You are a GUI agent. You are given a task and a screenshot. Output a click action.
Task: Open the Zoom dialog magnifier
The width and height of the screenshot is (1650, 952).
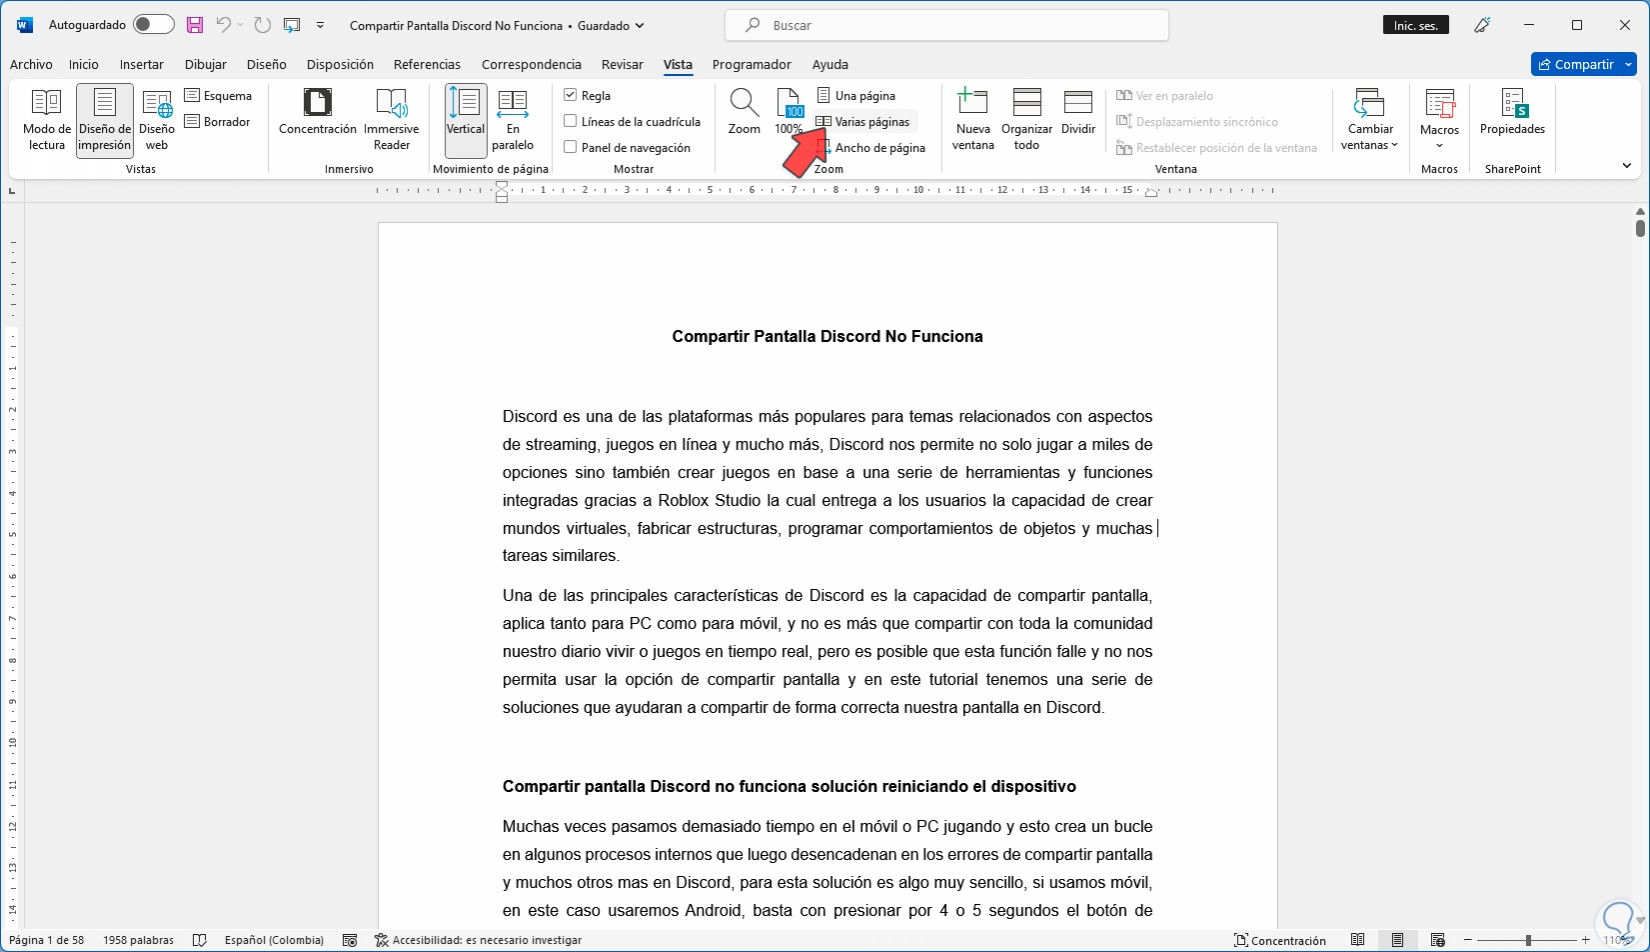point(744,112)
